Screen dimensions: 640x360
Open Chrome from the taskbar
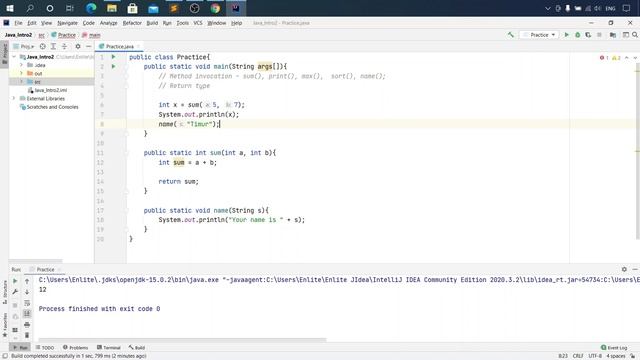pos(215,8)
